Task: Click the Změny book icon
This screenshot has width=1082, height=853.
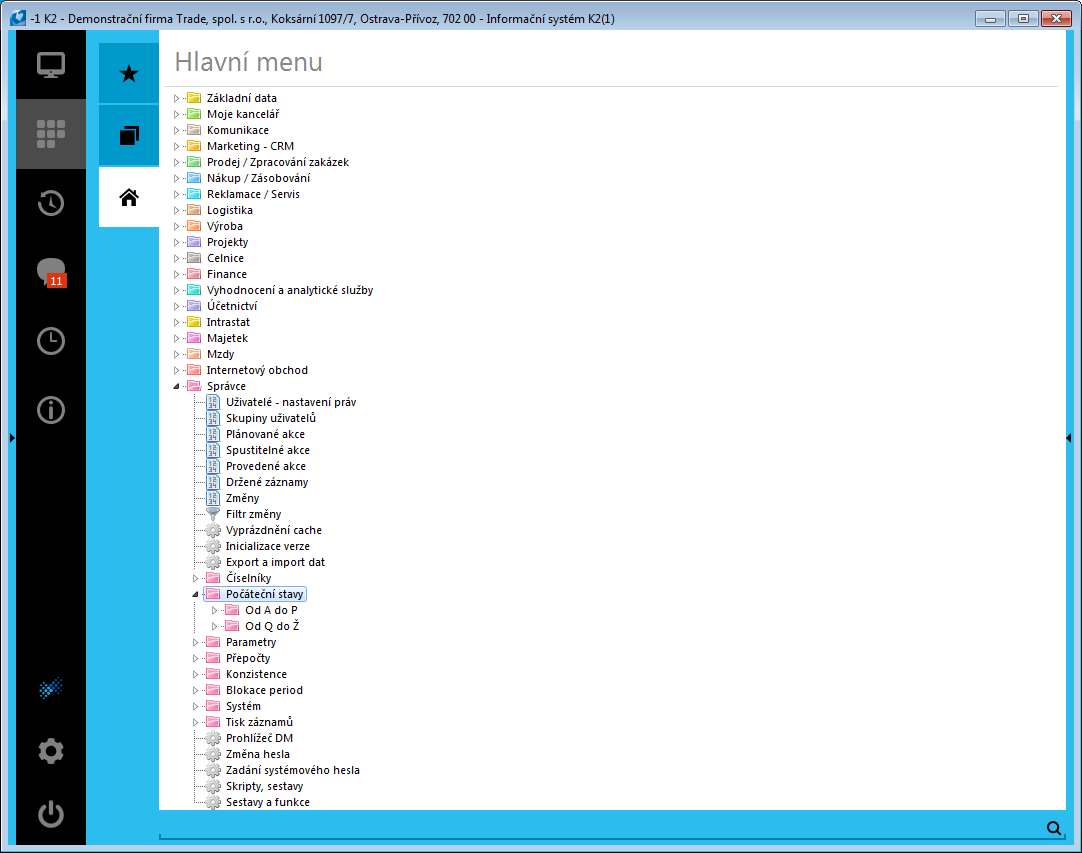Action: (213, 498)
